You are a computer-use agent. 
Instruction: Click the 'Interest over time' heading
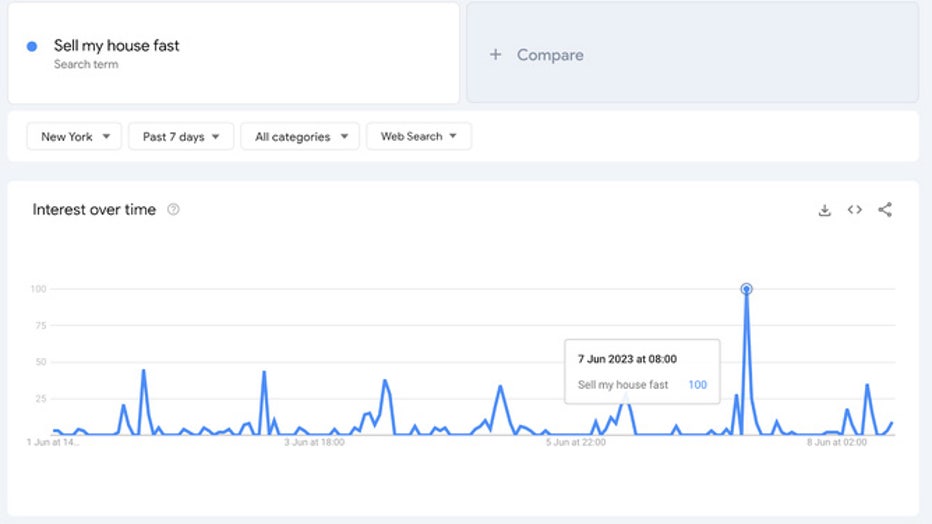point(94,210)
